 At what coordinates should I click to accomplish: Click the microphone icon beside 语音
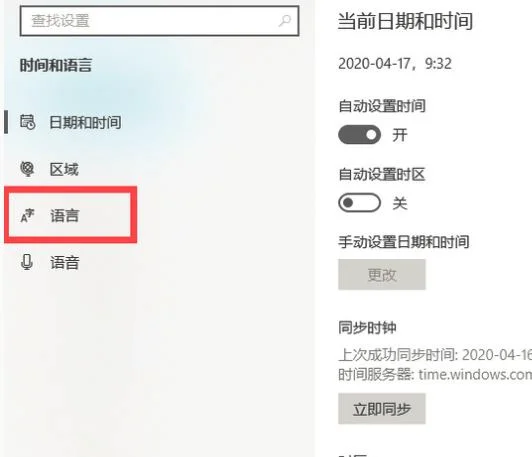27,262
